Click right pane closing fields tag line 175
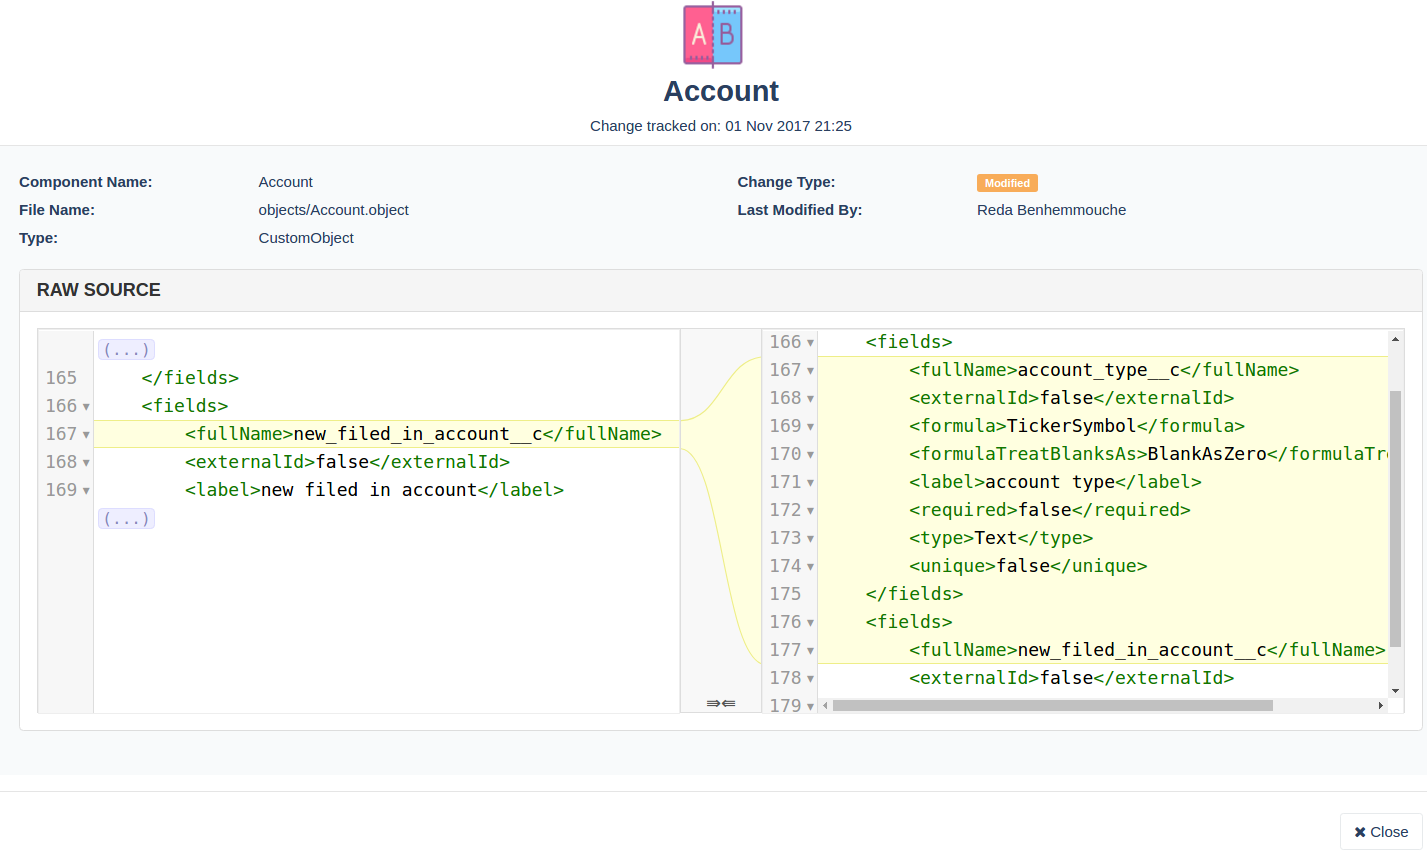 [914, 594]
